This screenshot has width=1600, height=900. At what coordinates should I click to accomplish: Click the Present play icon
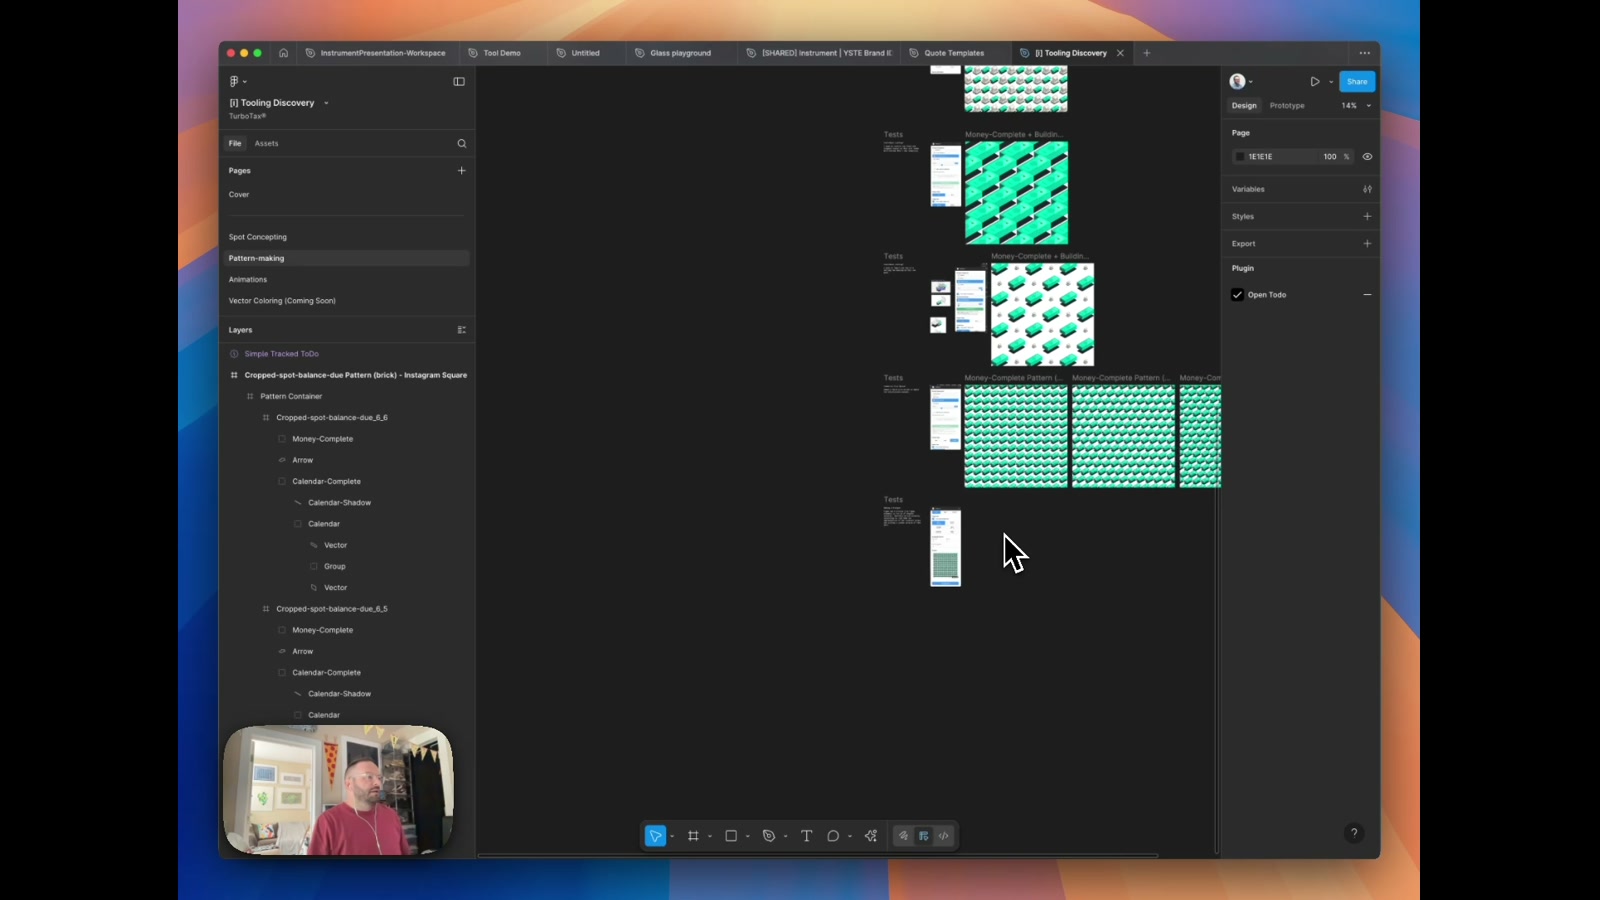(x=1315, y=82)
